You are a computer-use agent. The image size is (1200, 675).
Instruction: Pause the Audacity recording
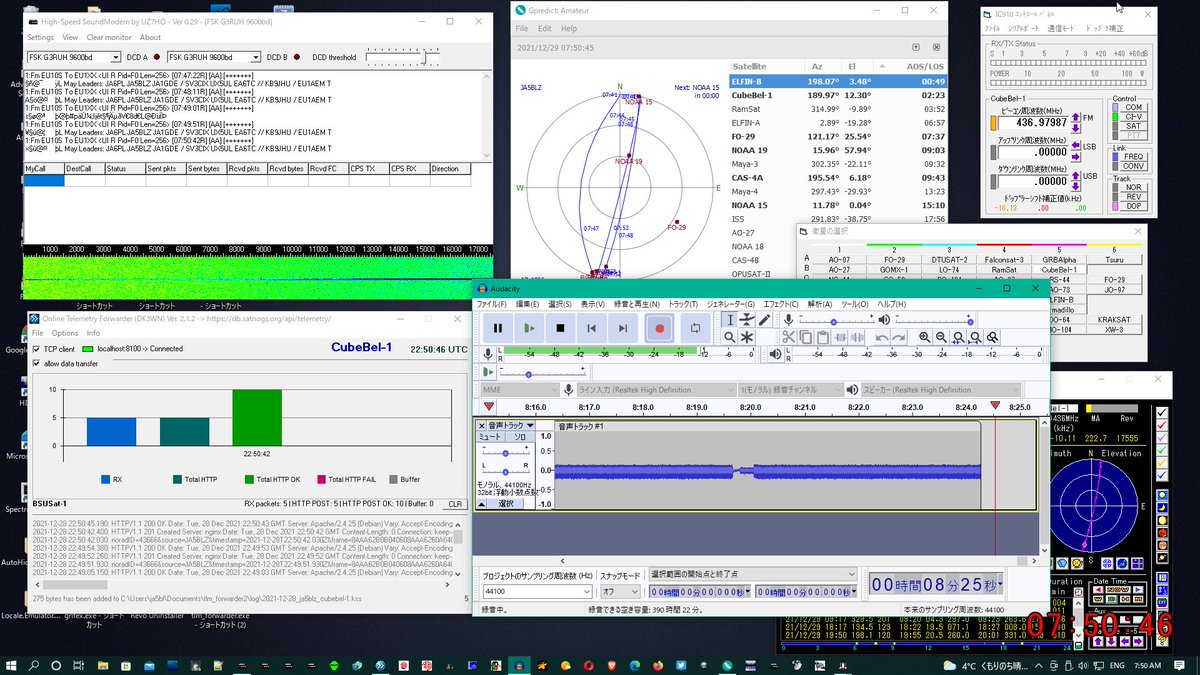[x=497, y=327]
